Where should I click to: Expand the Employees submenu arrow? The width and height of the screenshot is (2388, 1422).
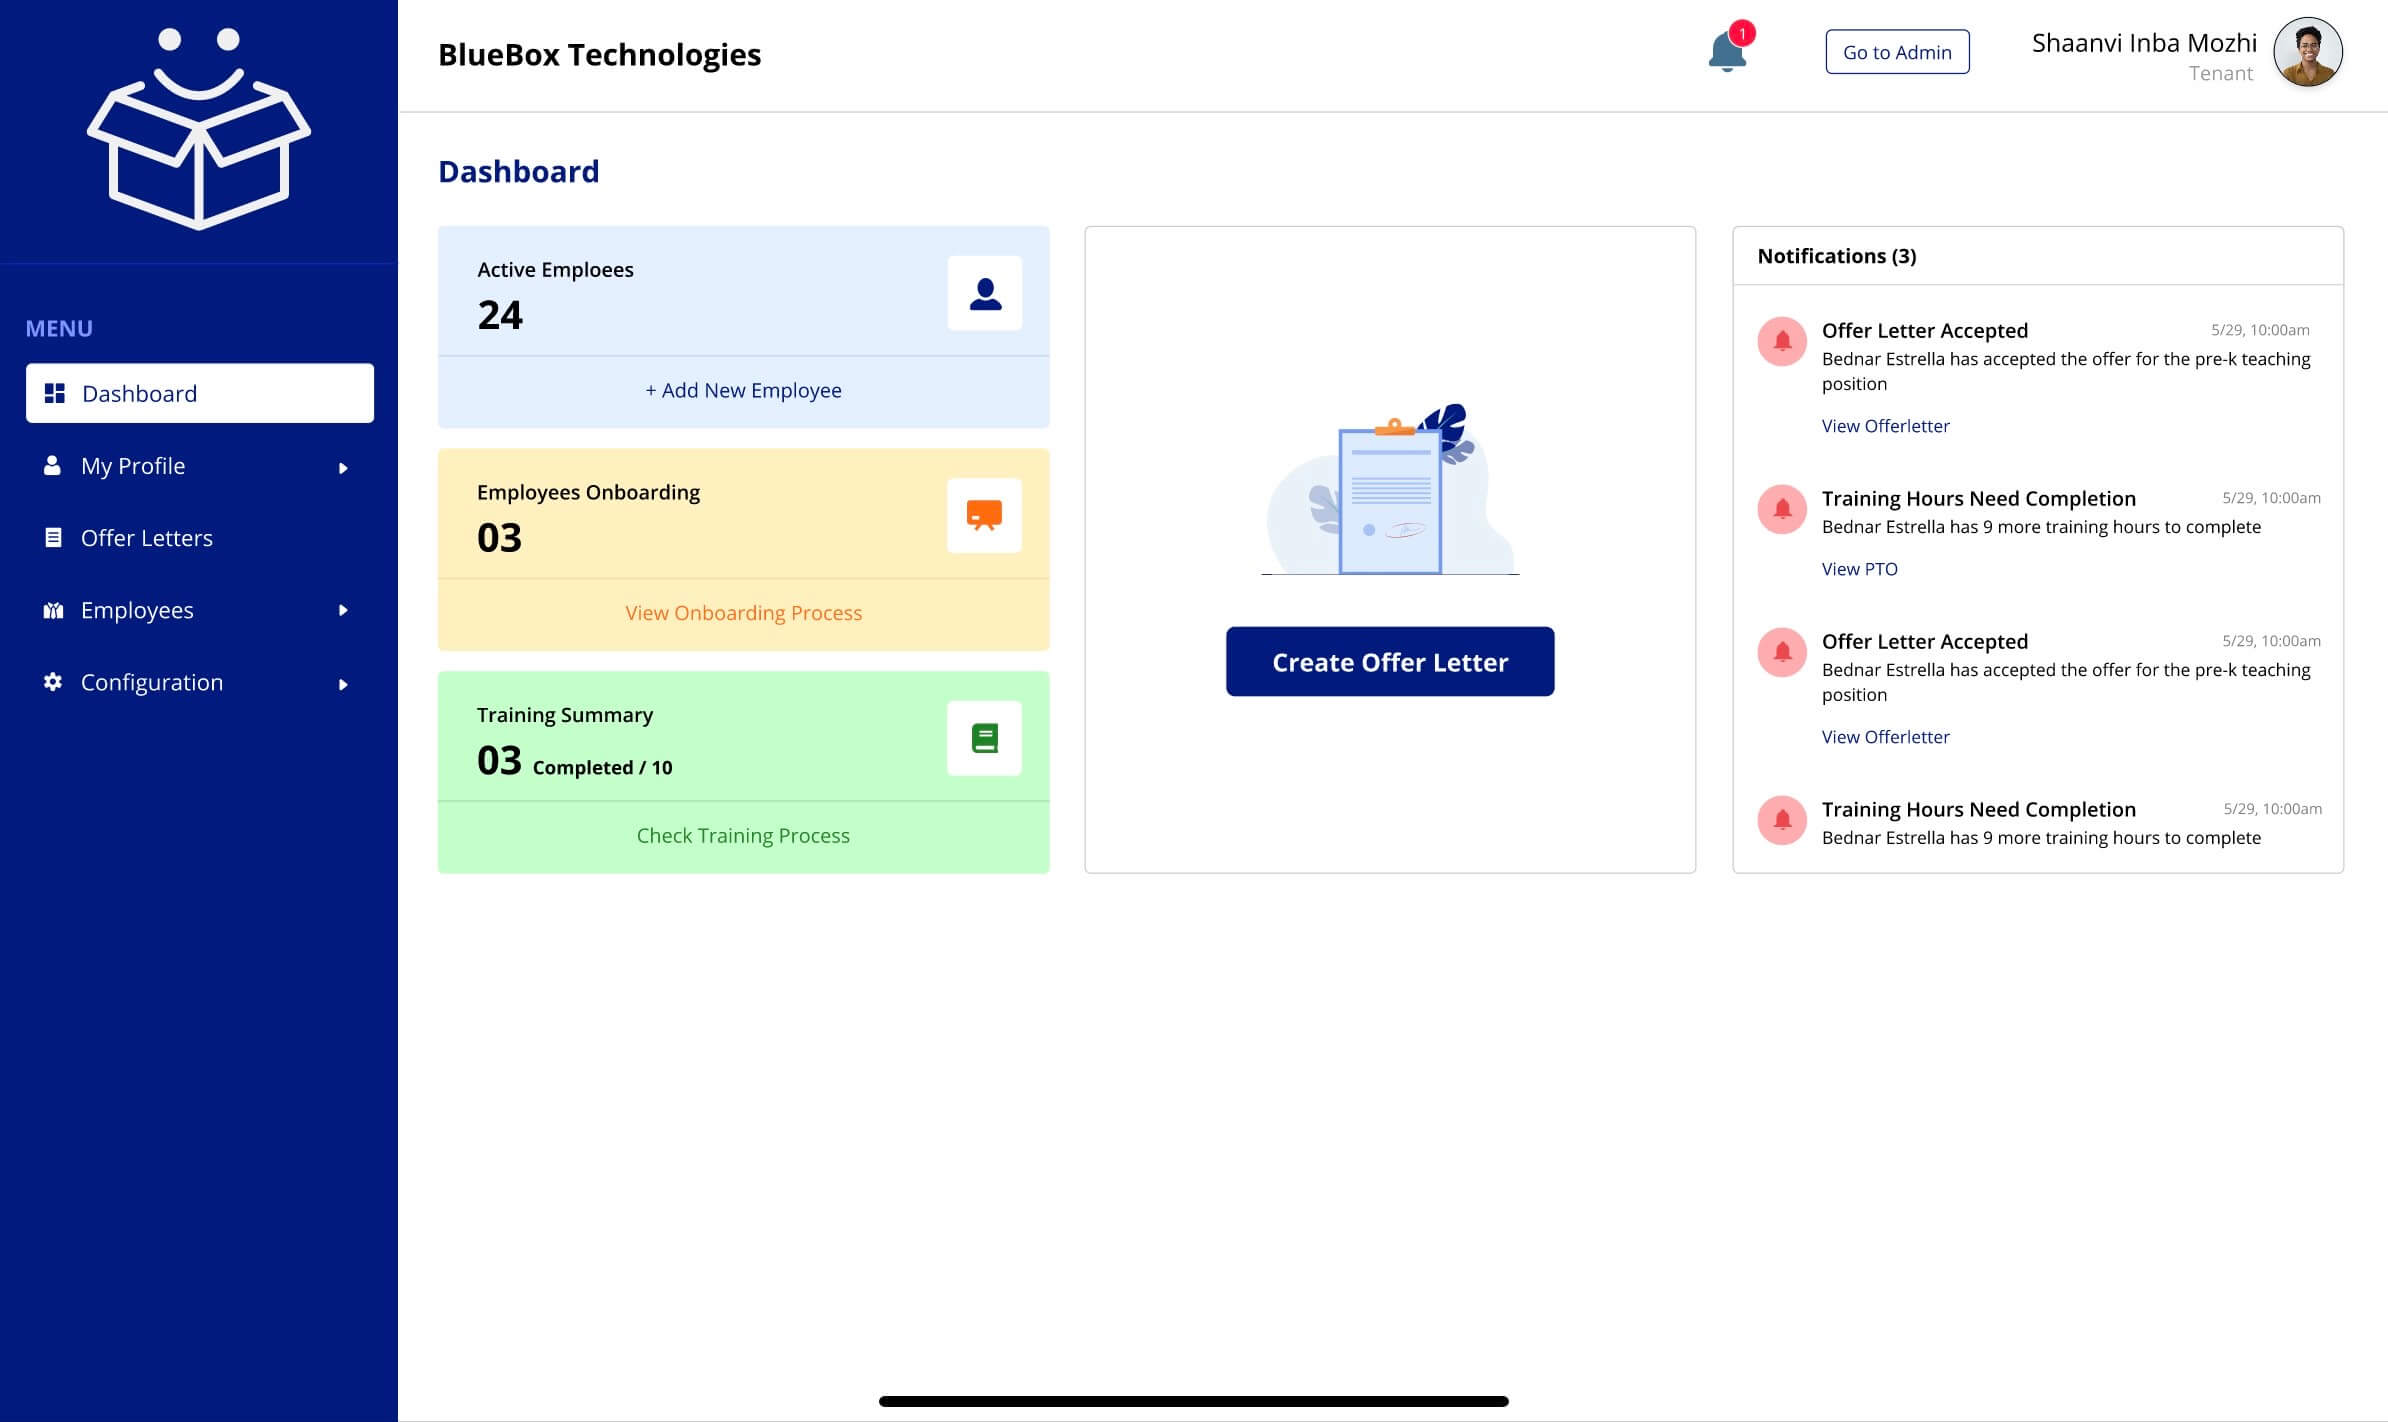click(x=343, y=610)
